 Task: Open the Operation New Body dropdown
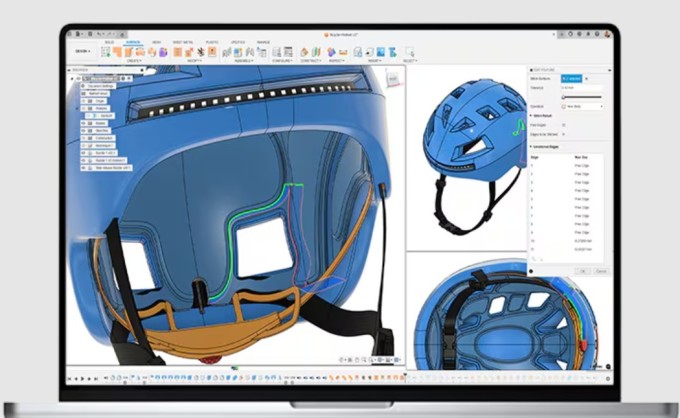pyautogui.click(x=582, y=106)
